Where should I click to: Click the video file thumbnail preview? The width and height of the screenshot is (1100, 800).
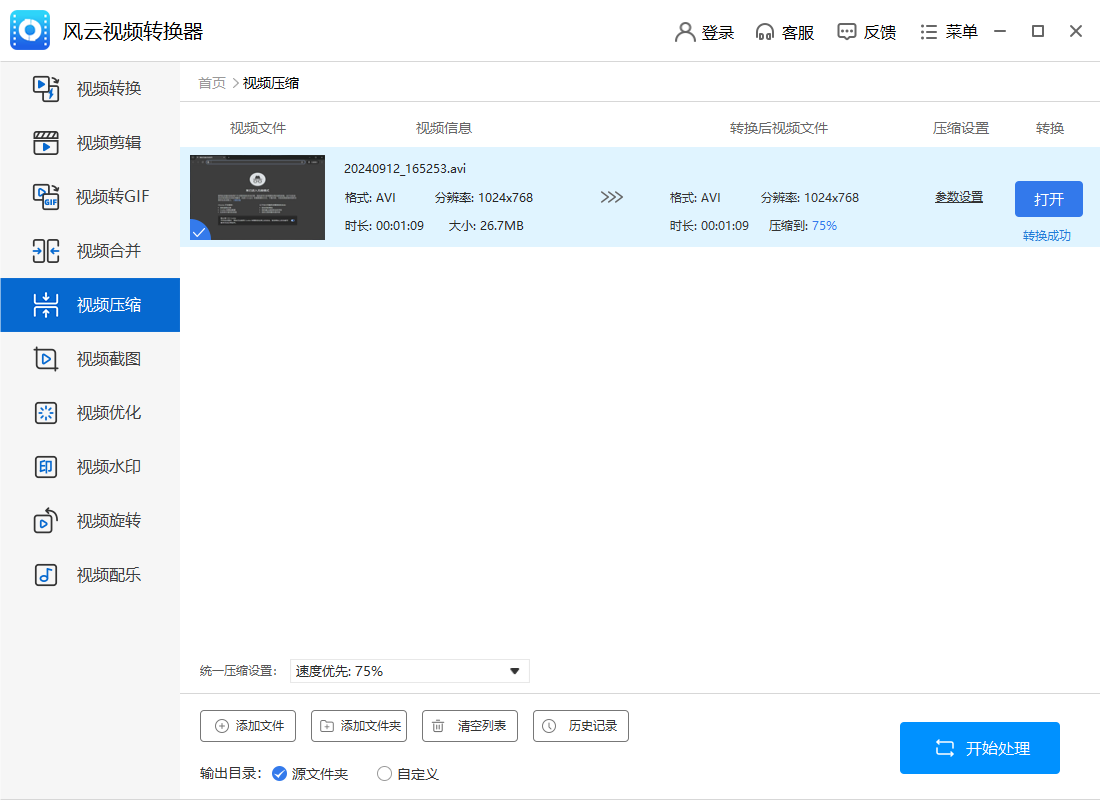coord(257,197)
